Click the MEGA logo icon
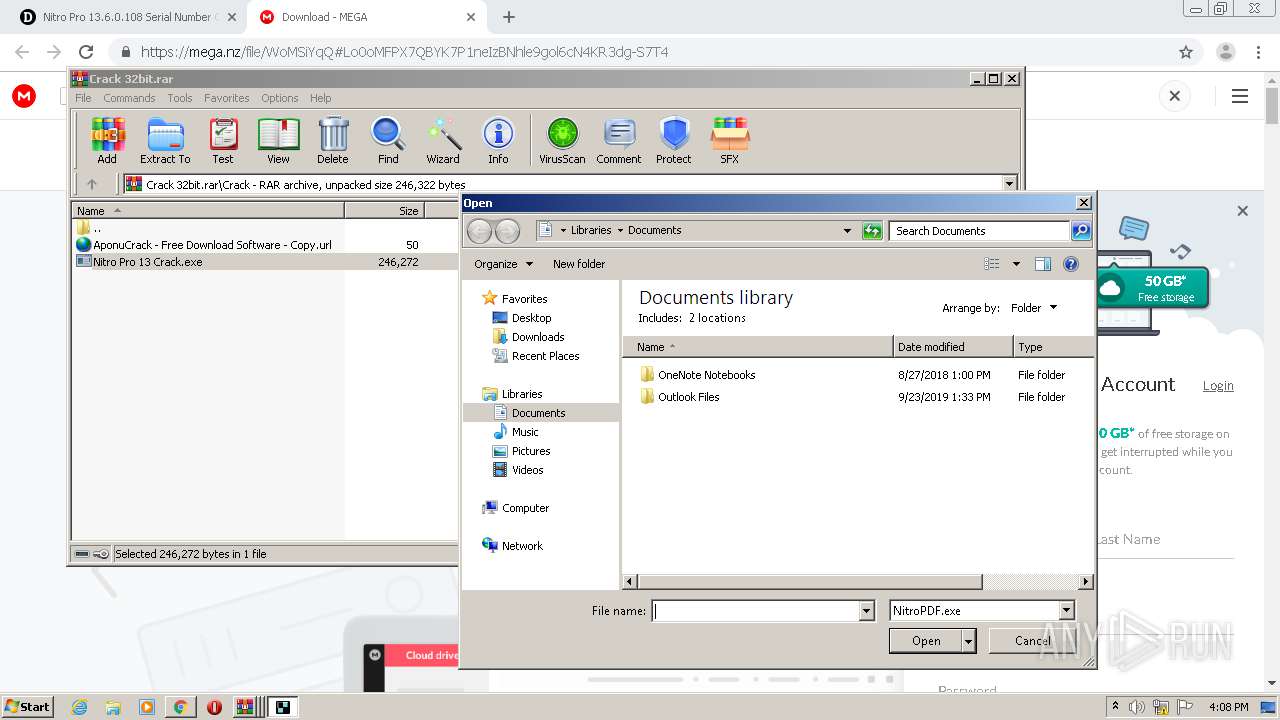Image resolution: width=1280 pixels, height=720 pixels. pos(24,96)
